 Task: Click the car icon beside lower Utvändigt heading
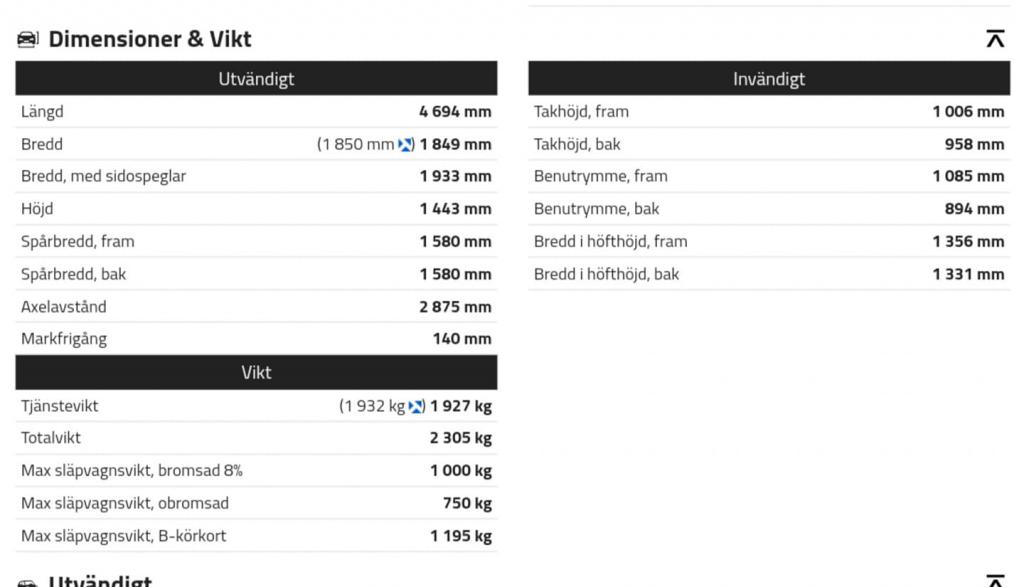point(27,582)
